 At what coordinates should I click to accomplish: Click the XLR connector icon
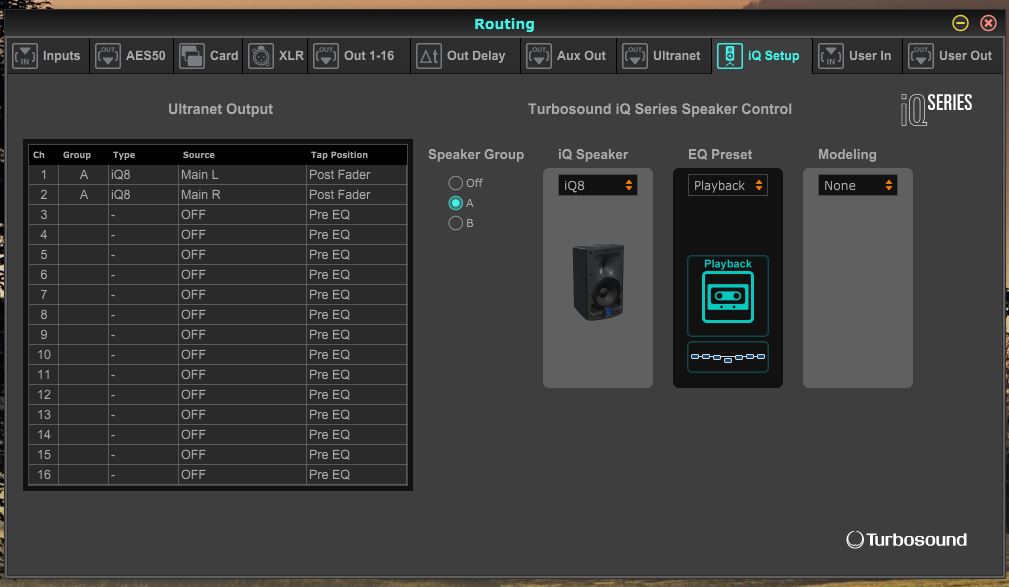click(x=261, y=56)
